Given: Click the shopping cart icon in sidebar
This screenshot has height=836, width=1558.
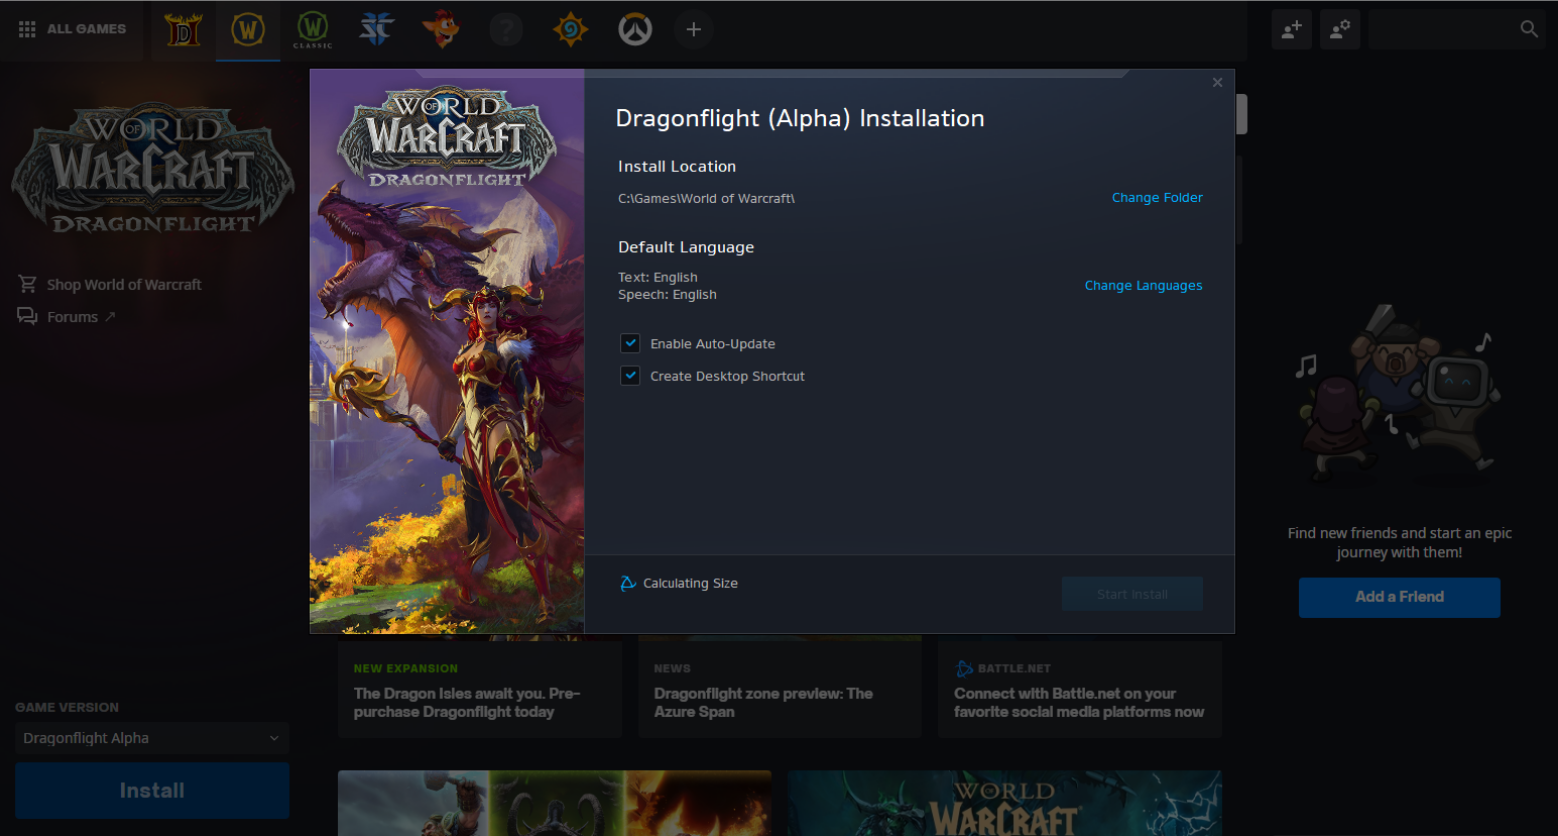Looking at the screenshot, I should [x=27, y=284].
